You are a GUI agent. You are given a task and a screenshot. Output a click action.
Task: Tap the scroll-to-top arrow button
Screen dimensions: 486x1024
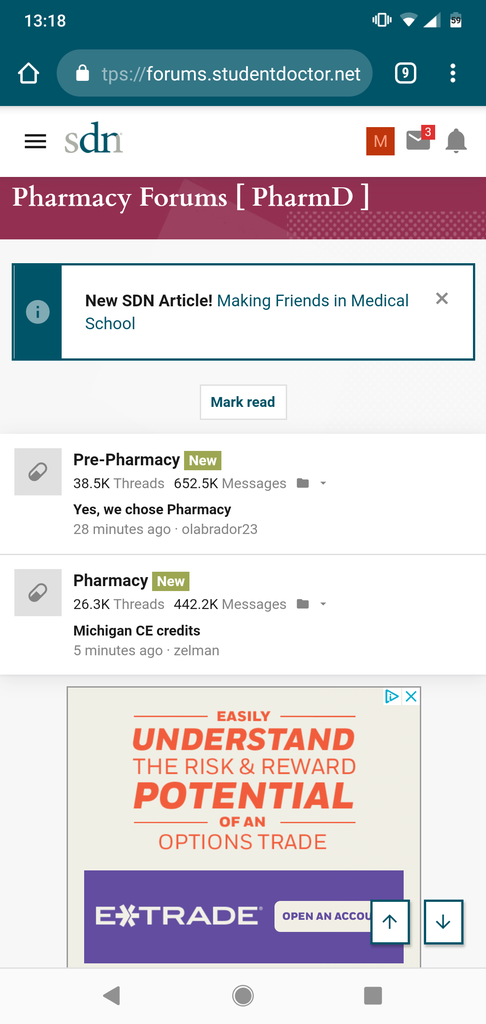click(390, 921)
